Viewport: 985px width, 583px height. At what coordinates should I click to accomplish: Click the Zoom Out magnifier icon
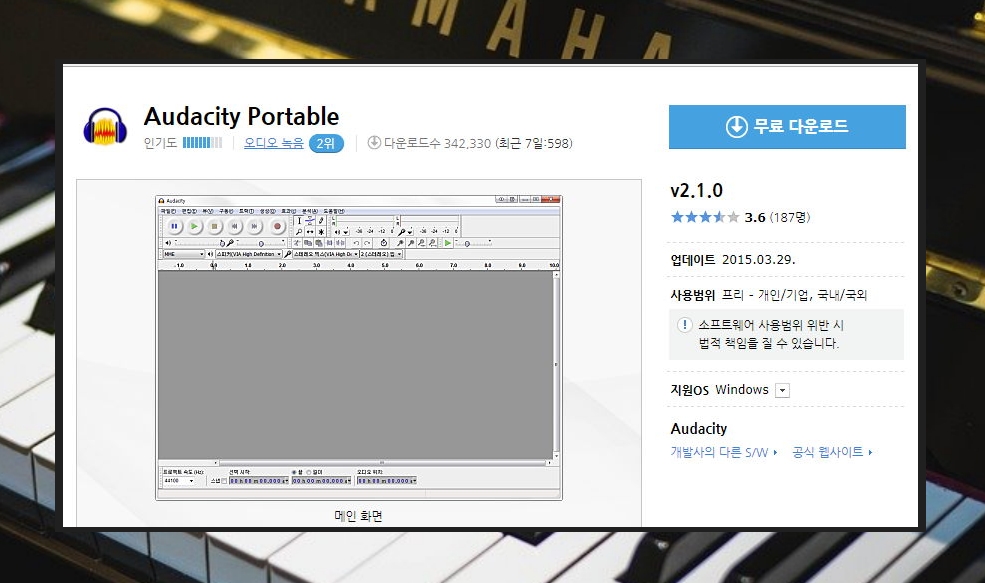point(410,243)
